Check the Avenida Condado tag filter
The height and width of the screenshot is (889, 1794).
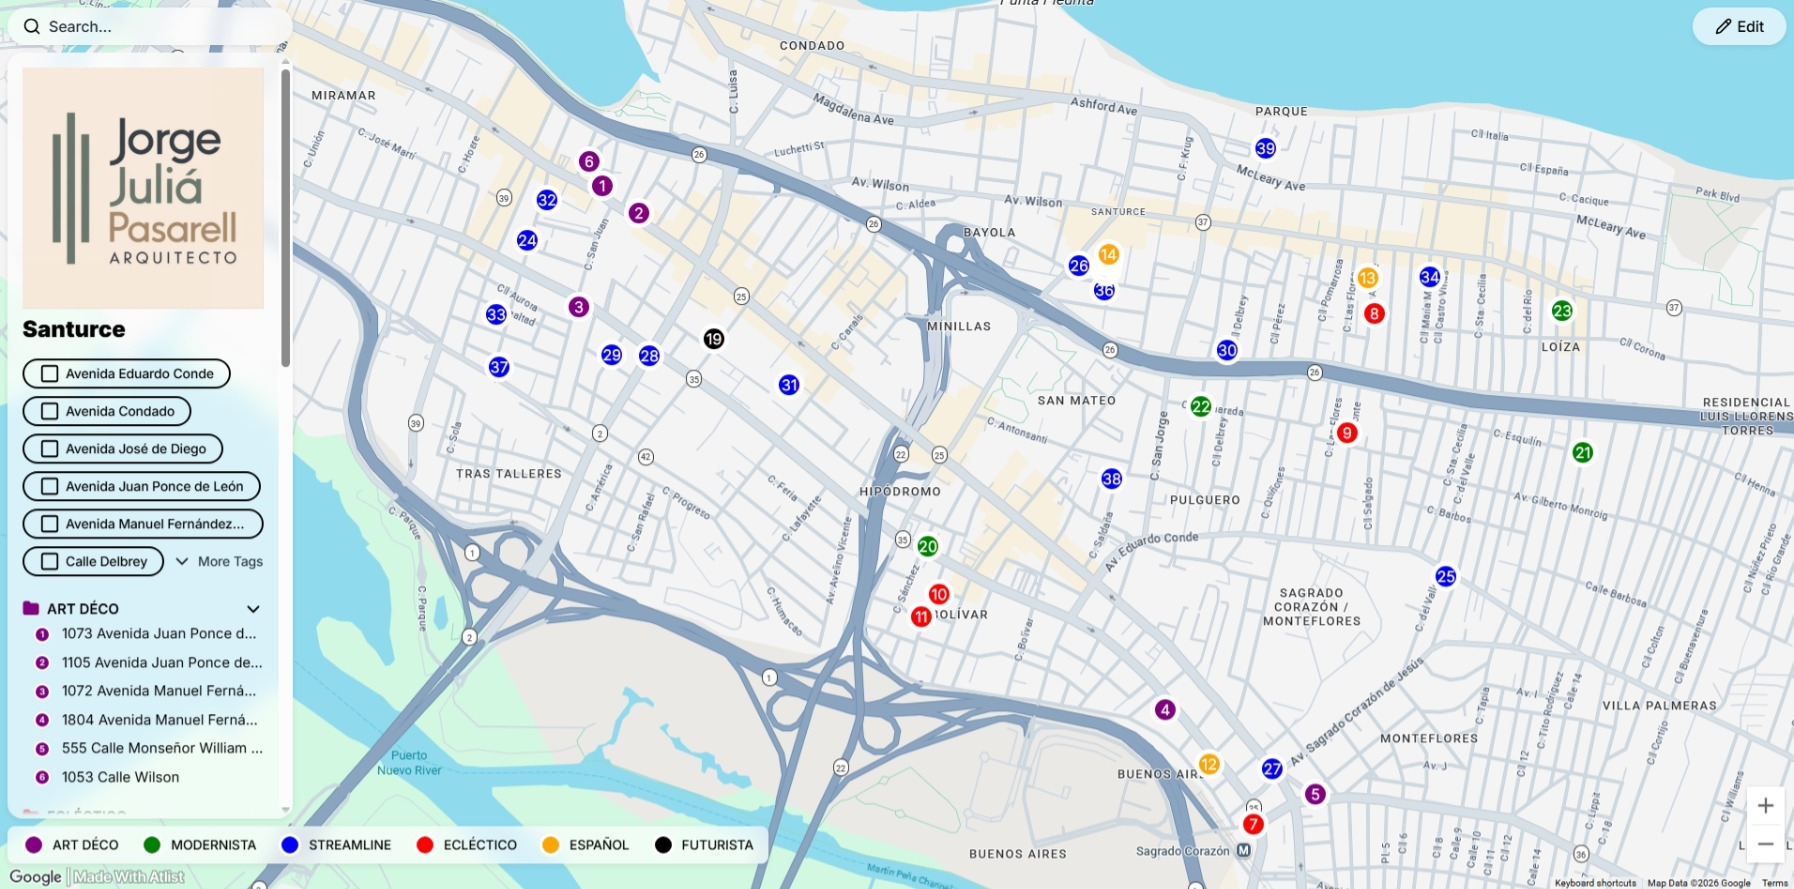(x=49, y=411)
